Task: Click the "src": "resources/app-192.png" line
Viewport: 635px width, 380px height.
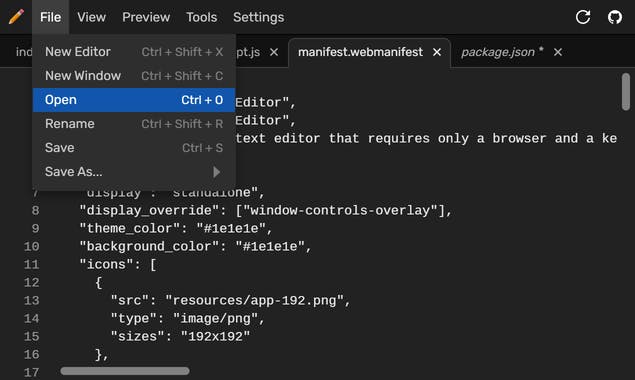Action: point(230,301)
